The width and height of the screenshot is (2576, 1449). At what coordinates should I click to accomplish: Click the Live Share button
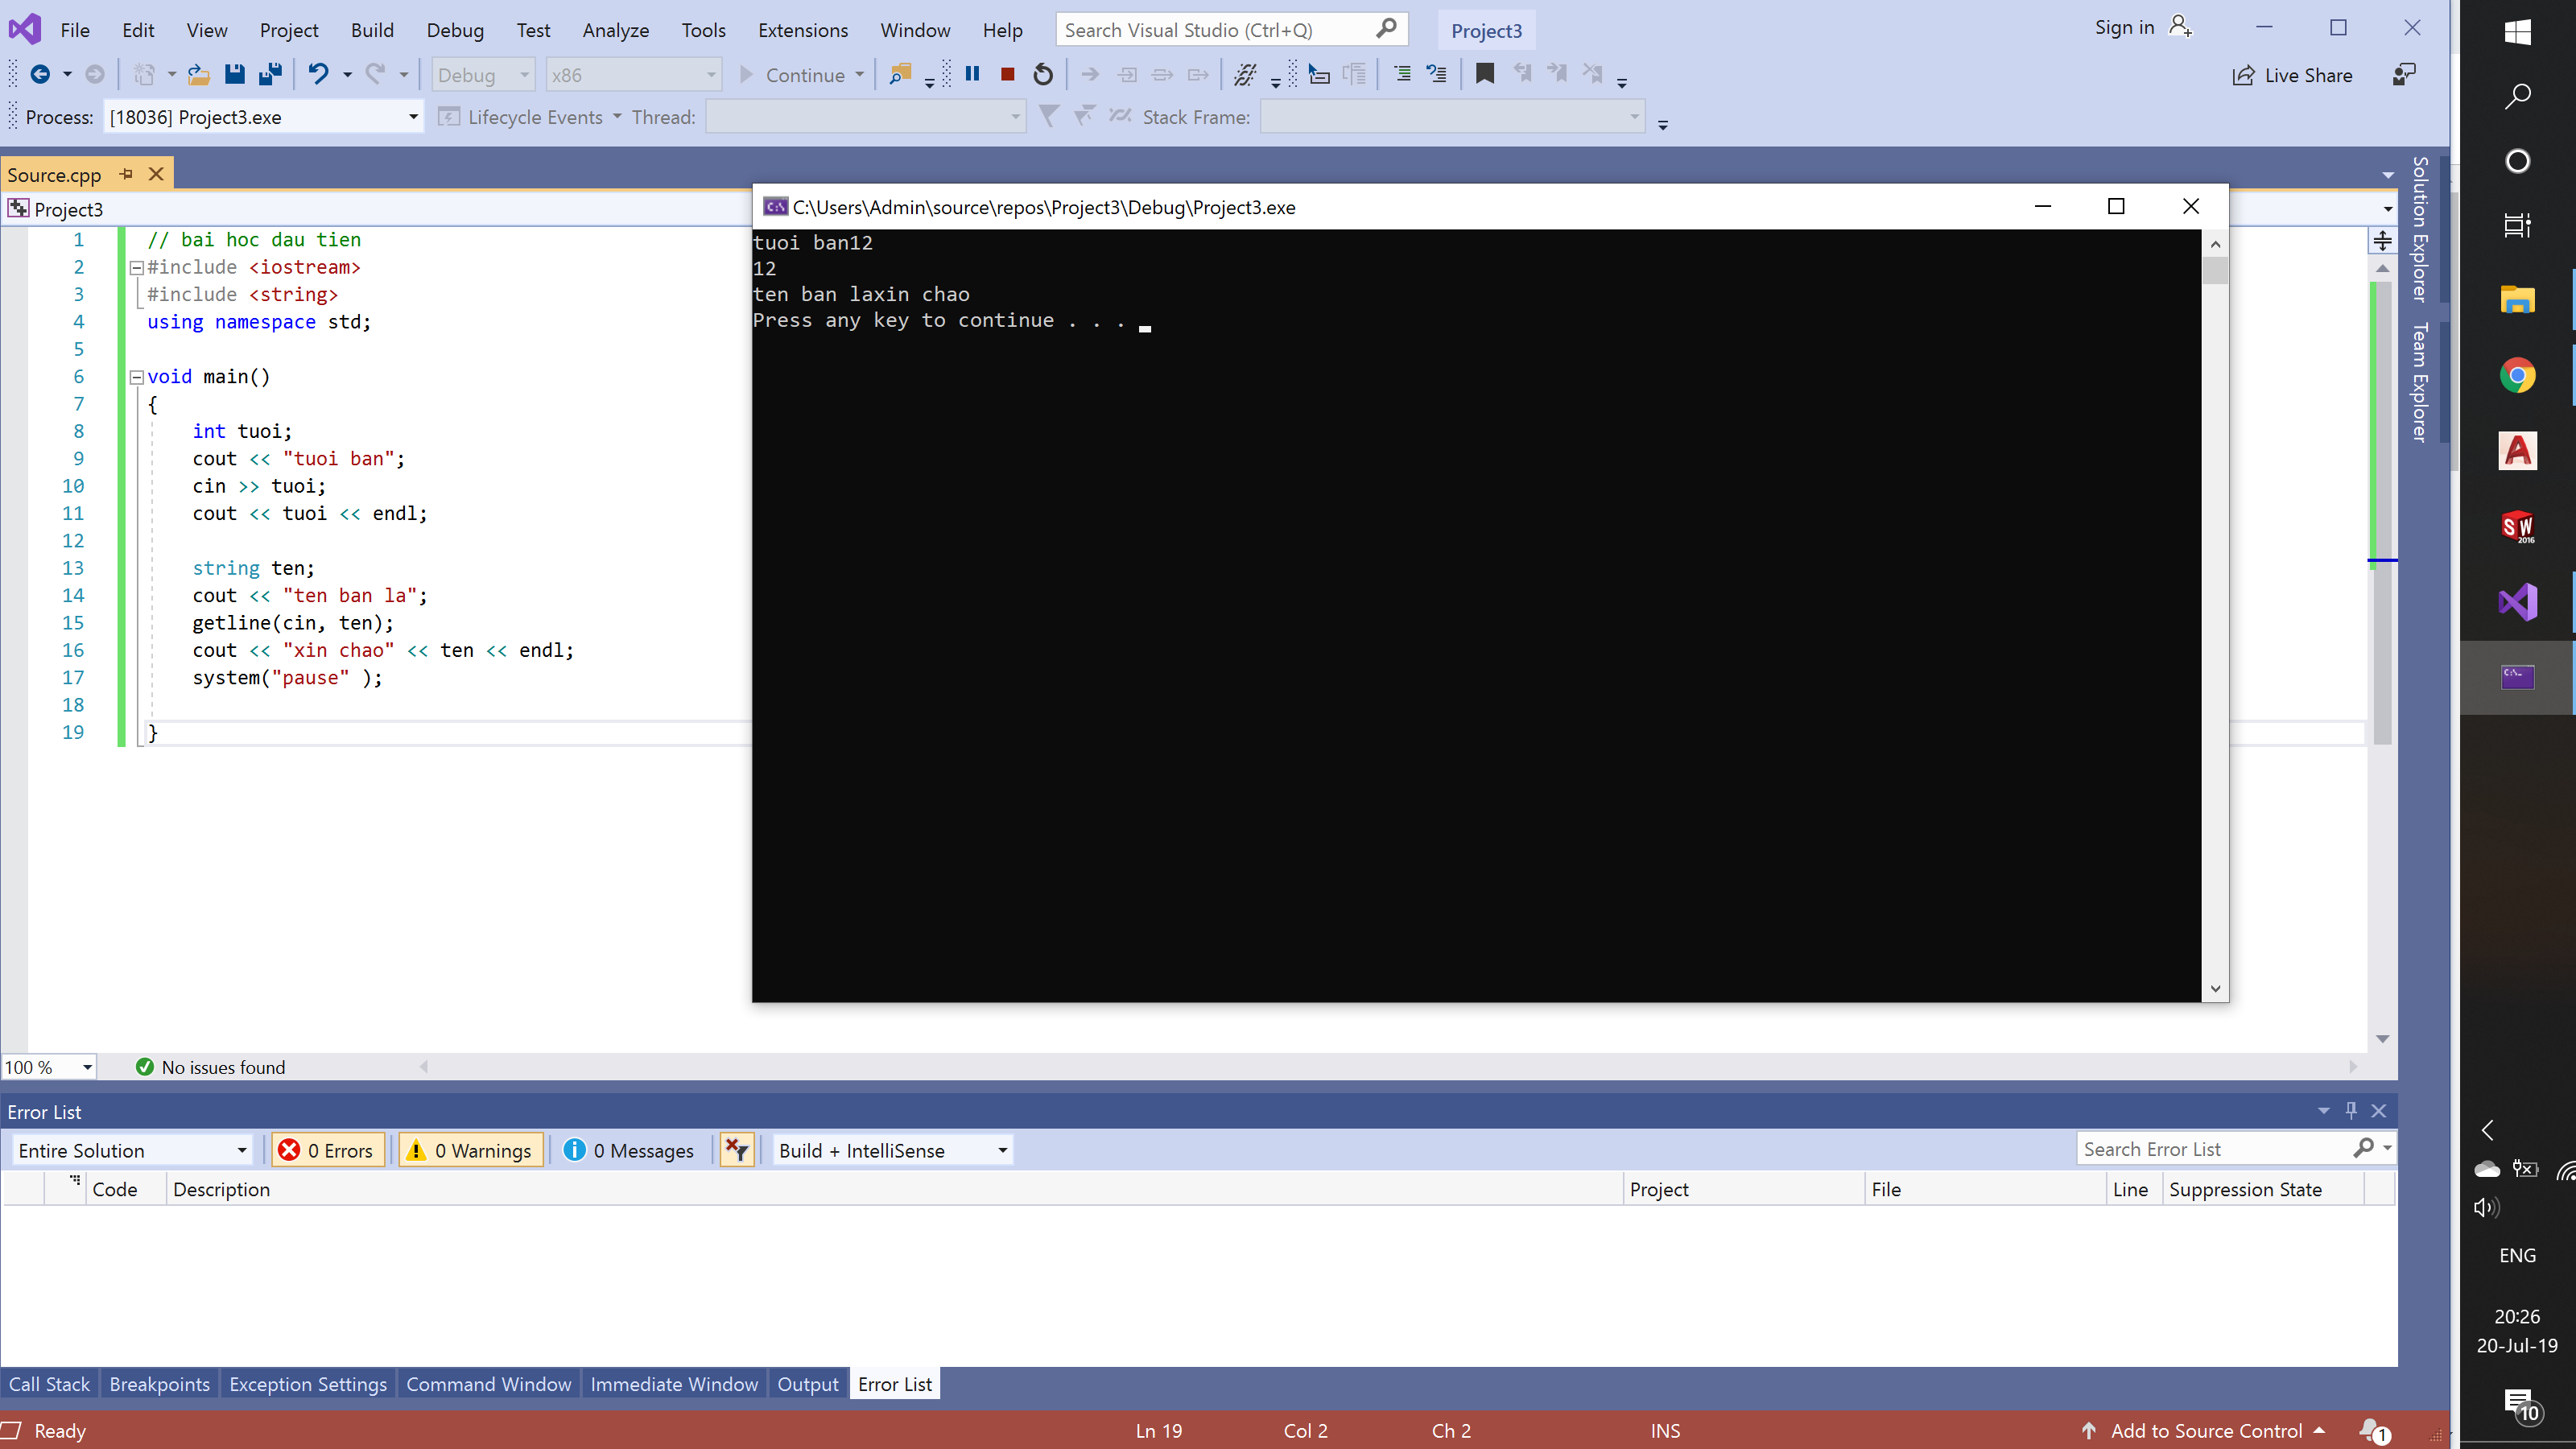pyautogui.click(x=2292, y=75)
